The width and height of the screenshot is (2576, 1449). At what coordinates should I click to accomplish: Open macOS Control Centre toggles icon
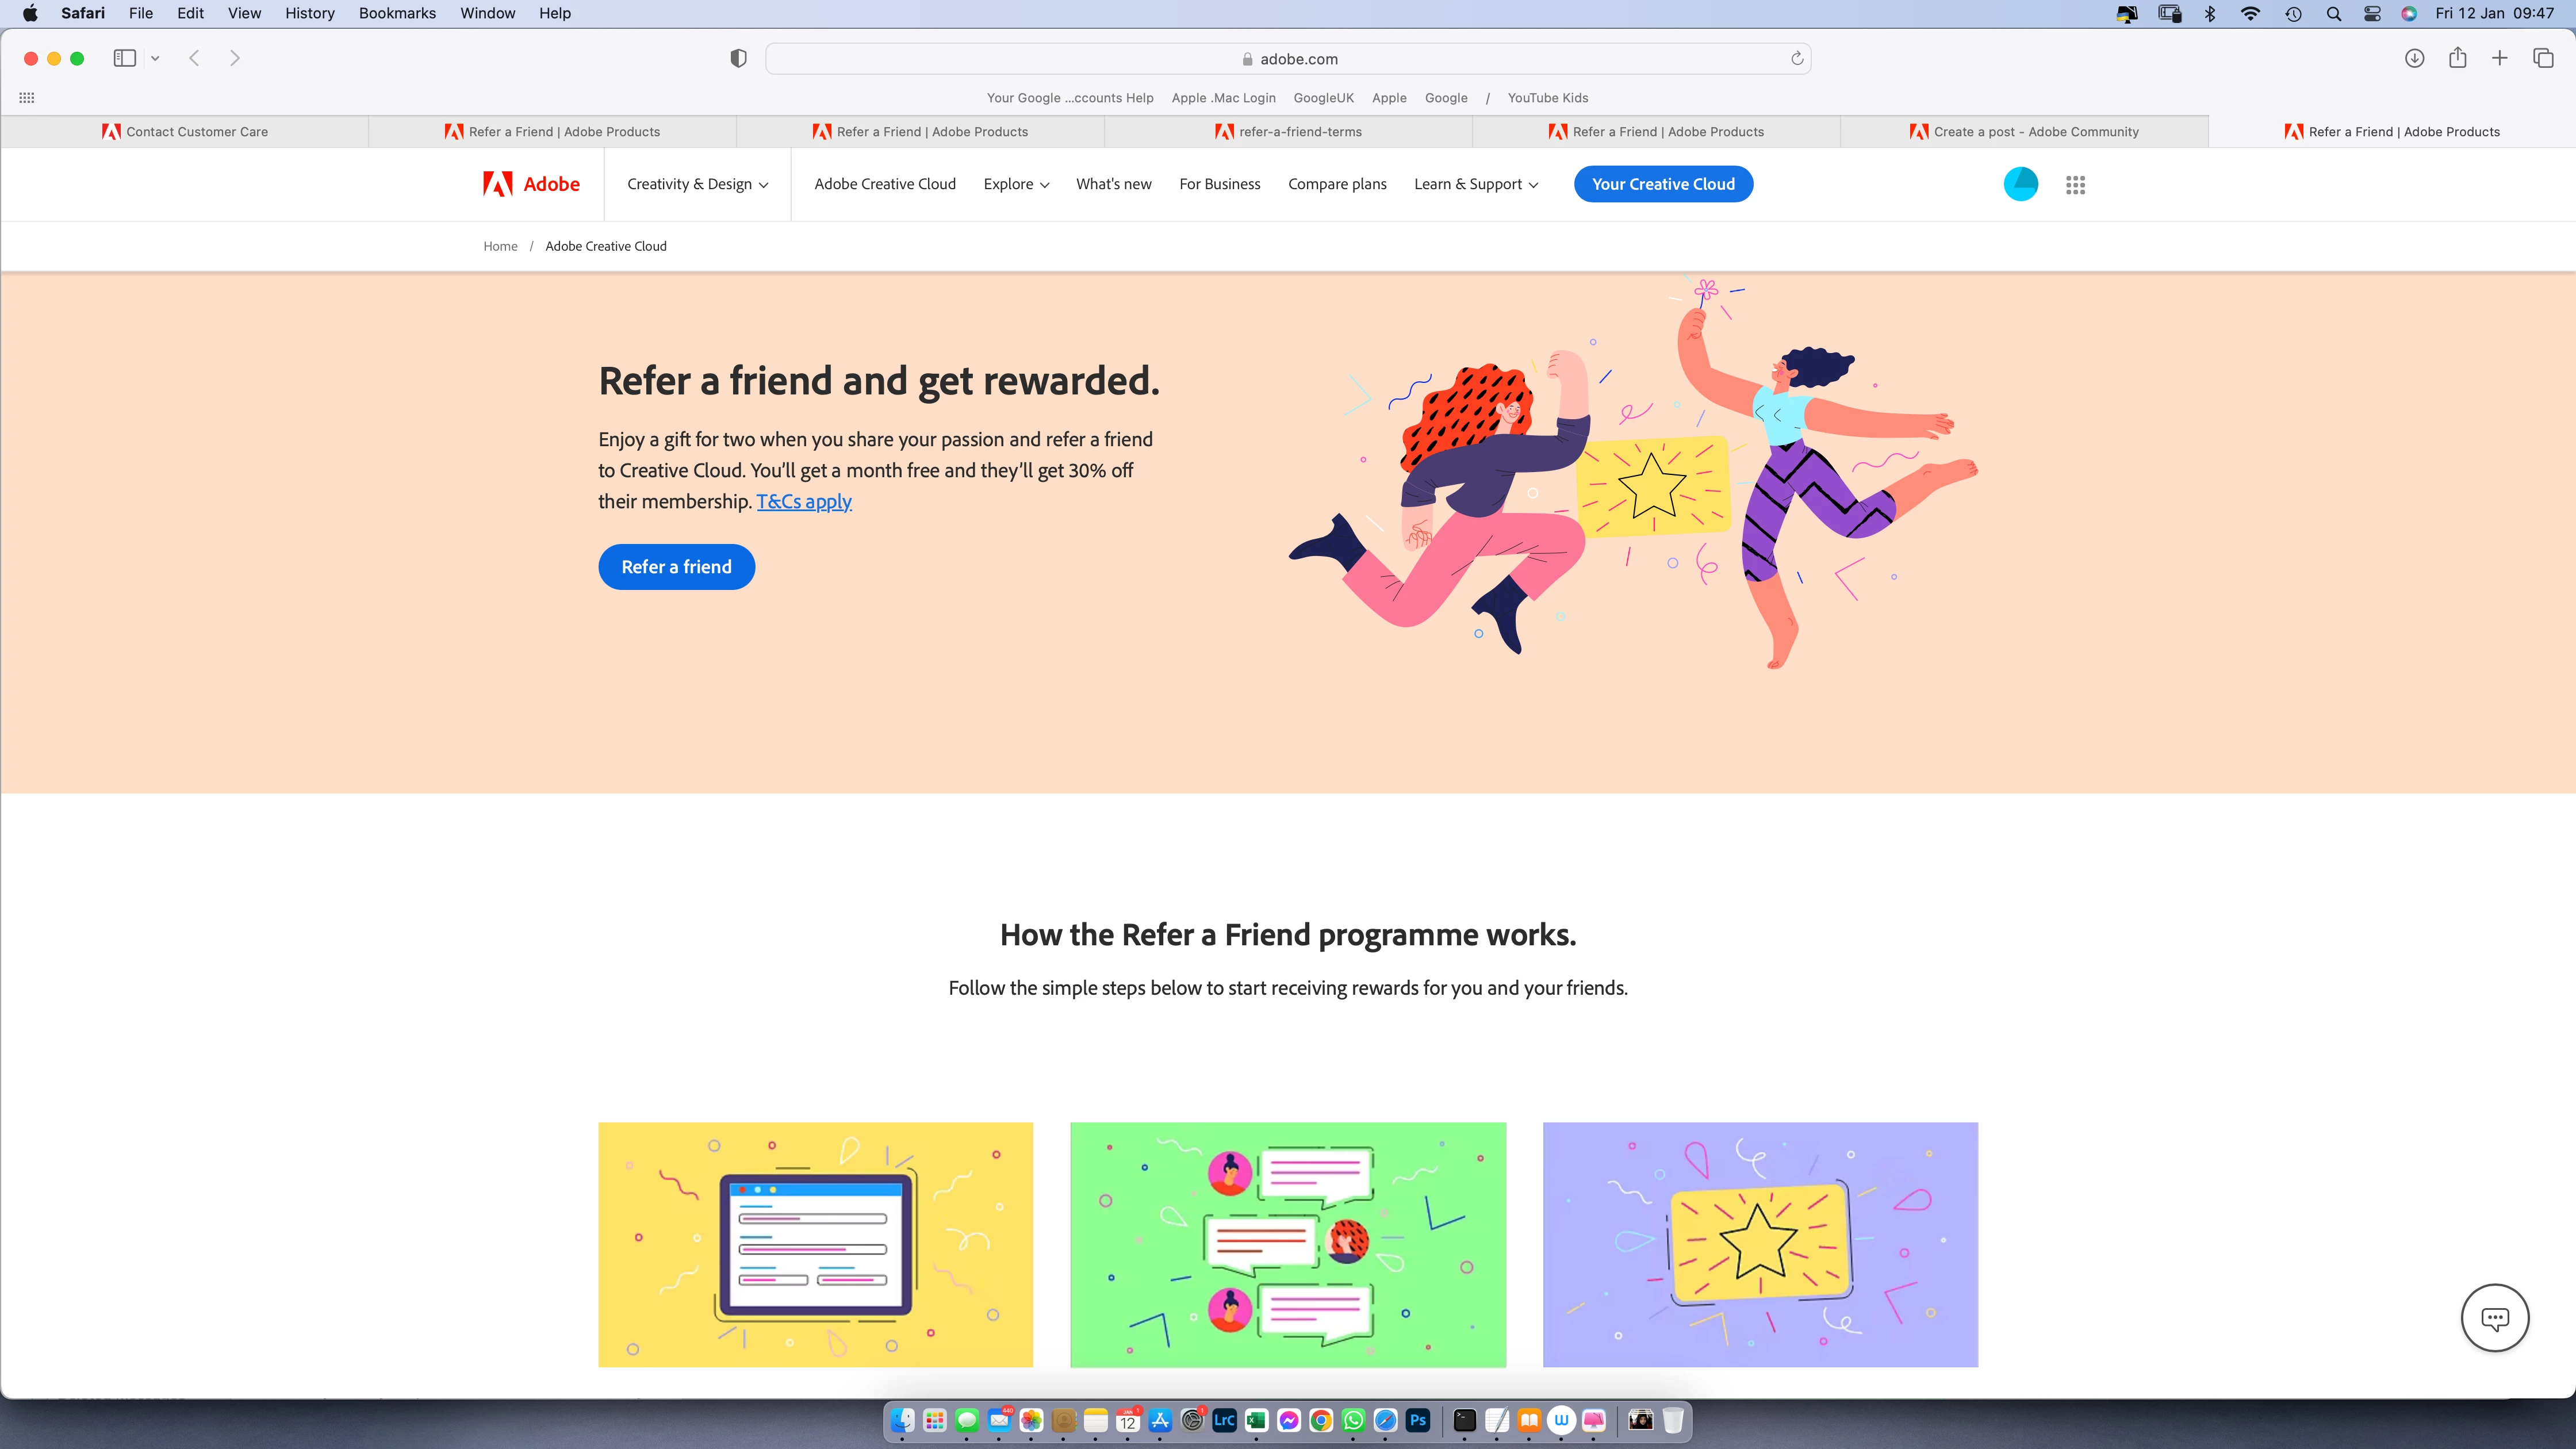[x=2372, y=13]
